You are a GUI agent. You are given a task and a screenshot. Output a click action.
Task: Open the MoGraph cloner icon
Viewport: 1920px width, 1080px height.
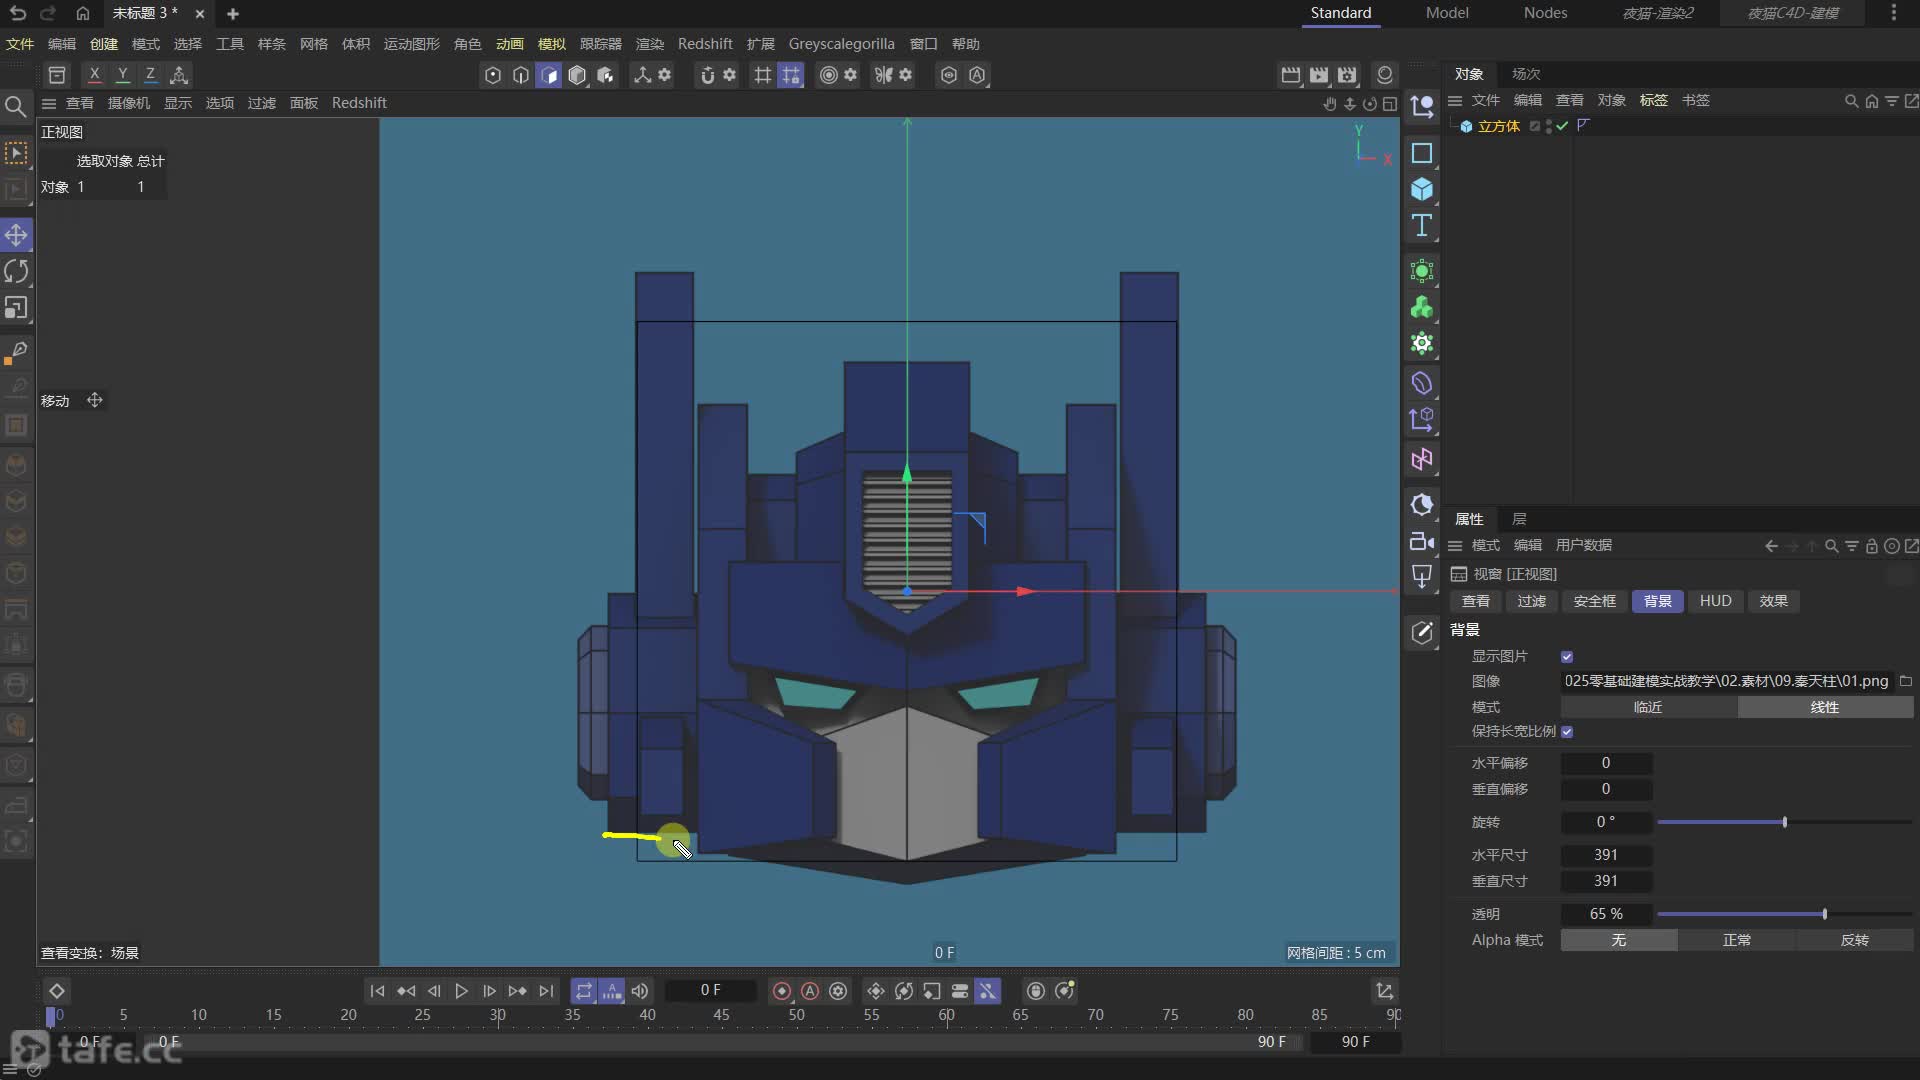click(1421, 308)
